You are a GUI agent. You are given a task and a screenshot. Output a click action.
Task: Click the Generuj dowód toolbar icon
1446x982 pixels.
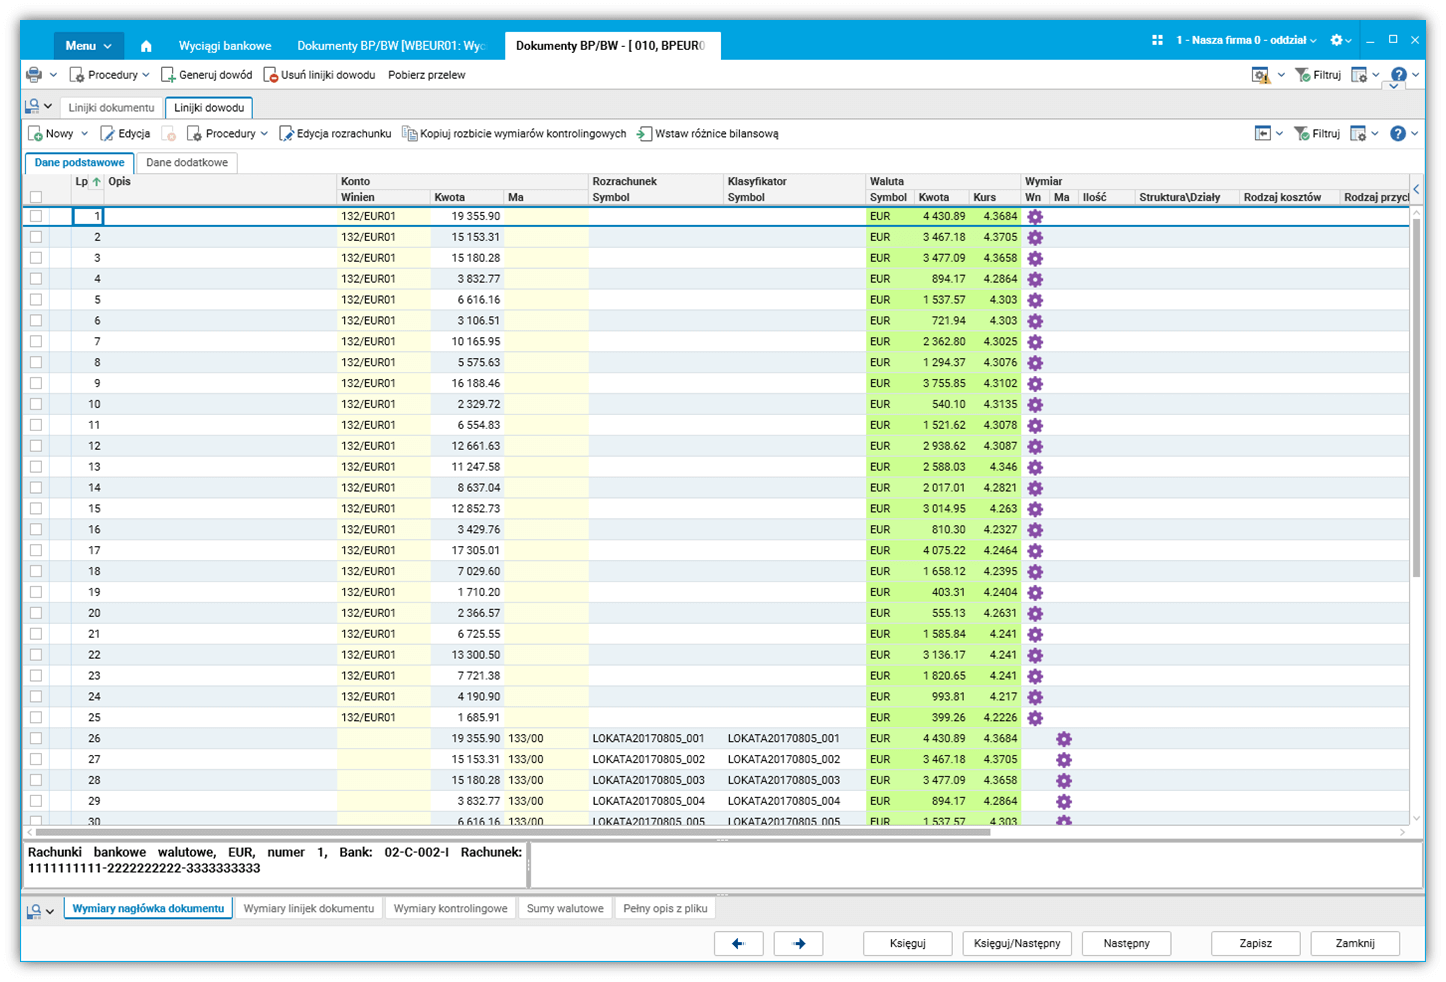[168, 75]
